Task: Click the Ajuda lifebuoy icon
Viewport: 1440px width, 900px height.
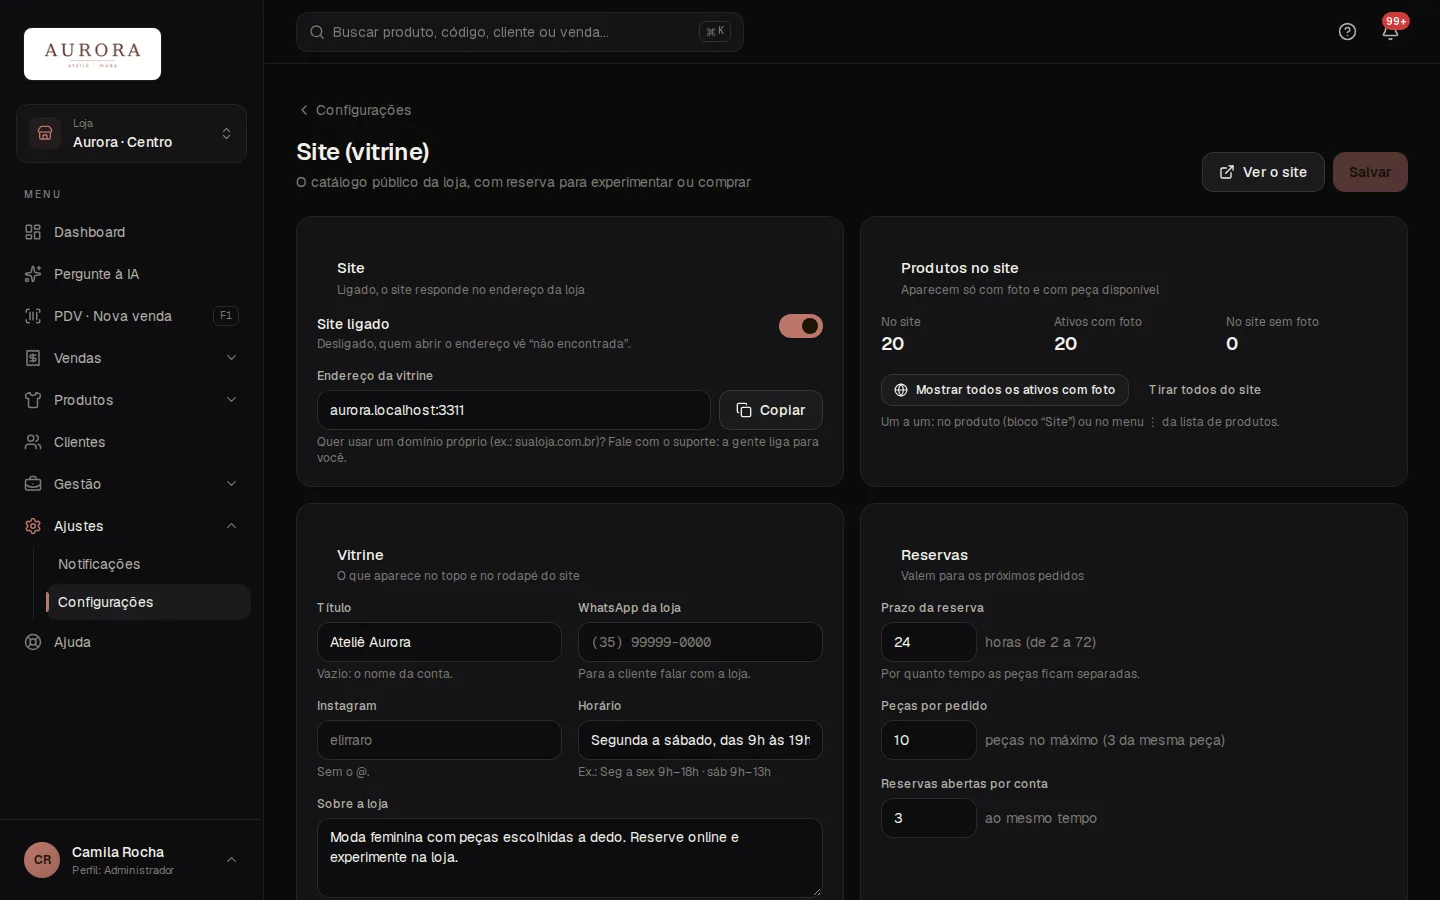Action: [x=33, y=642]
